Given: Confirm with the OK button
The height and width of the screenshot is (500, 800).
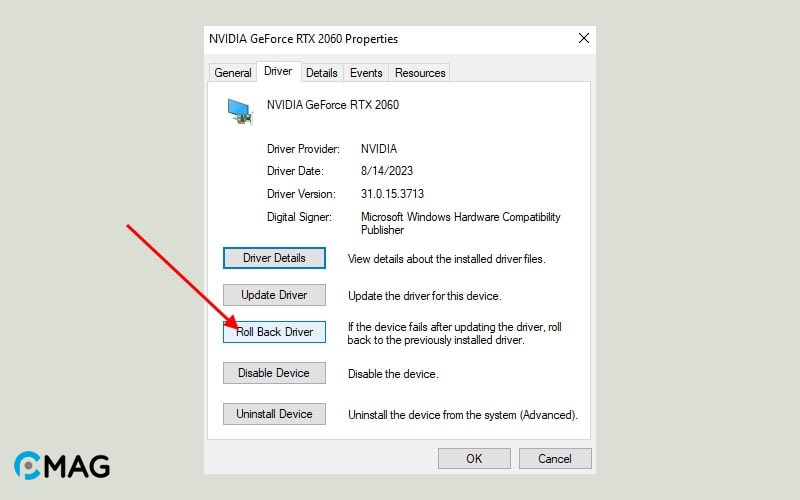Looking at the screenshot, I should tap(474, 459).
